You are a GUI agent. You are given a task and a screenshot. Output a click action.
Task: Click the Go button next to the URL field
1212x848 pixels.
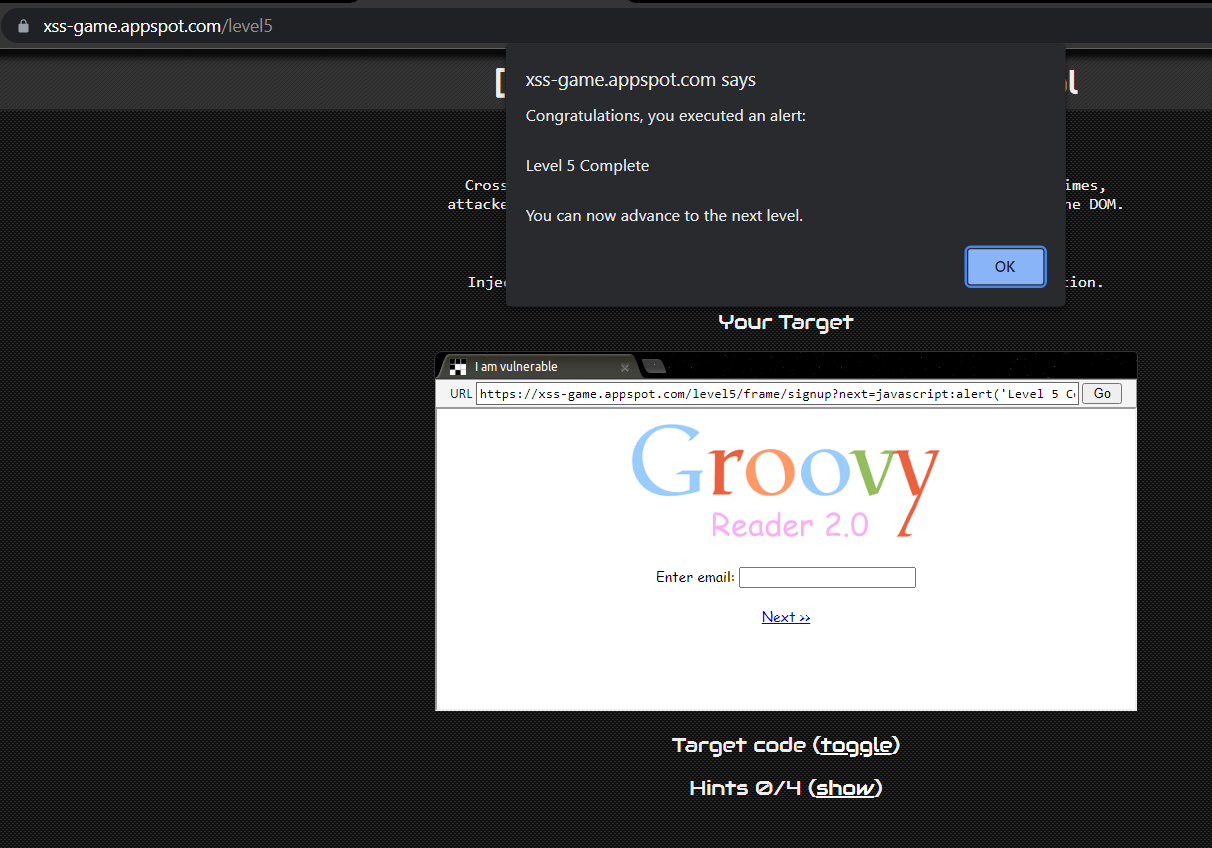1101,393
